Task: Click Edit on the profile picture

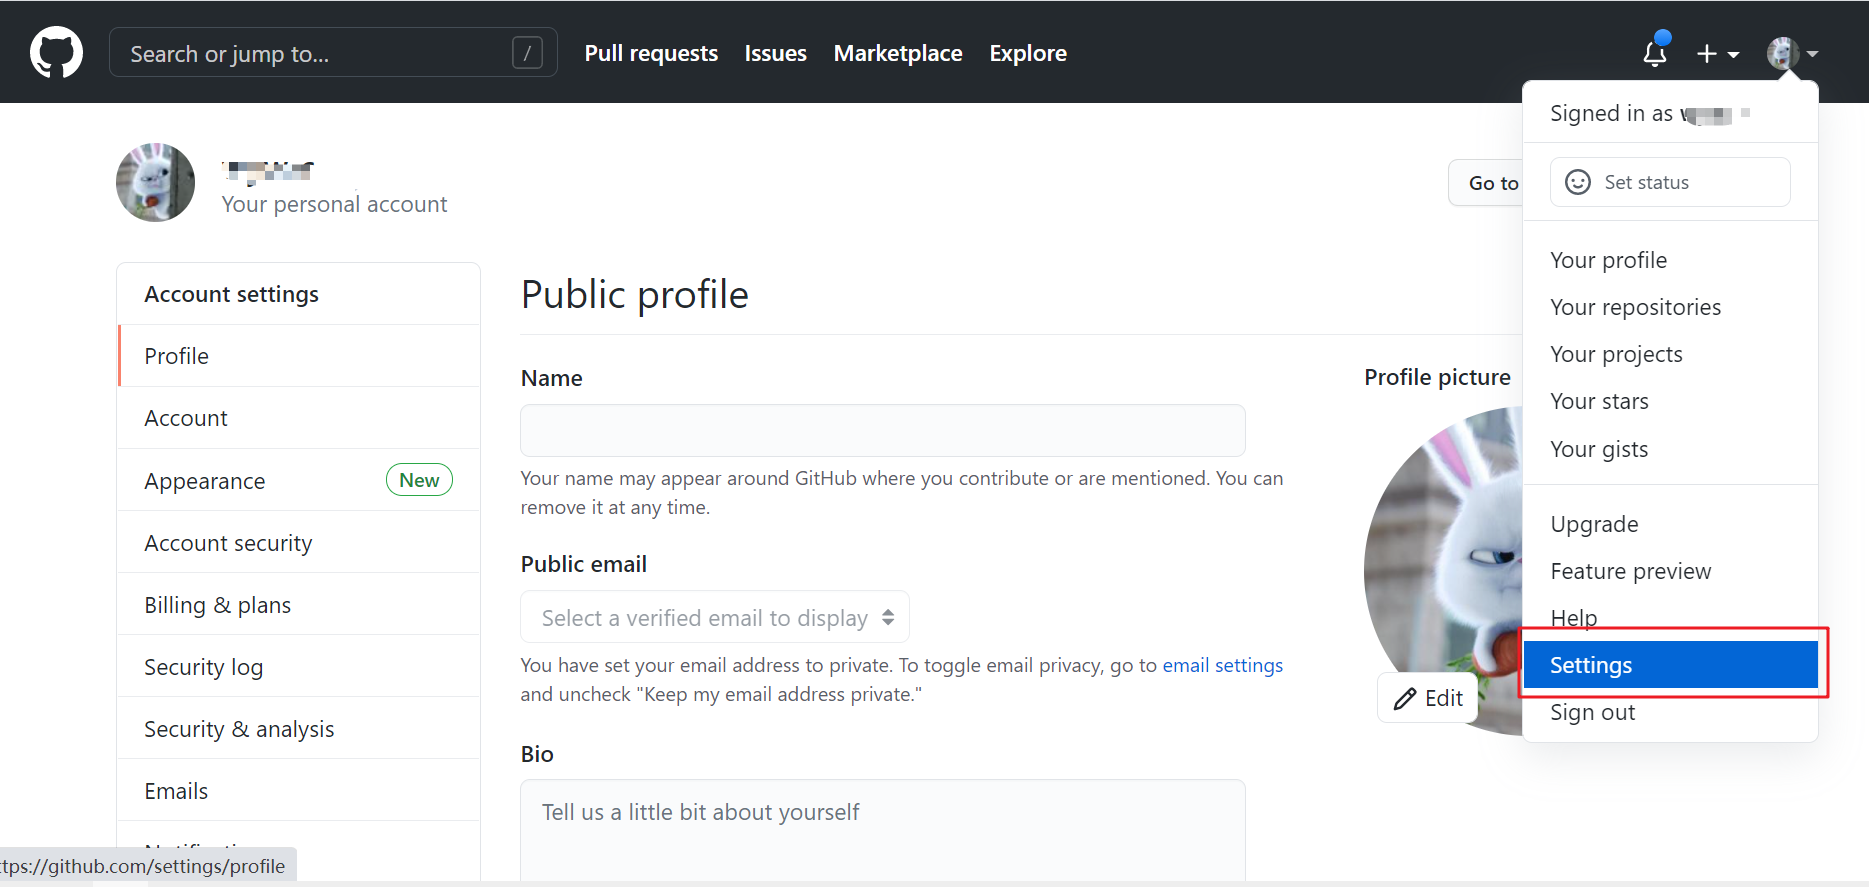Action: pos(1428,698)
